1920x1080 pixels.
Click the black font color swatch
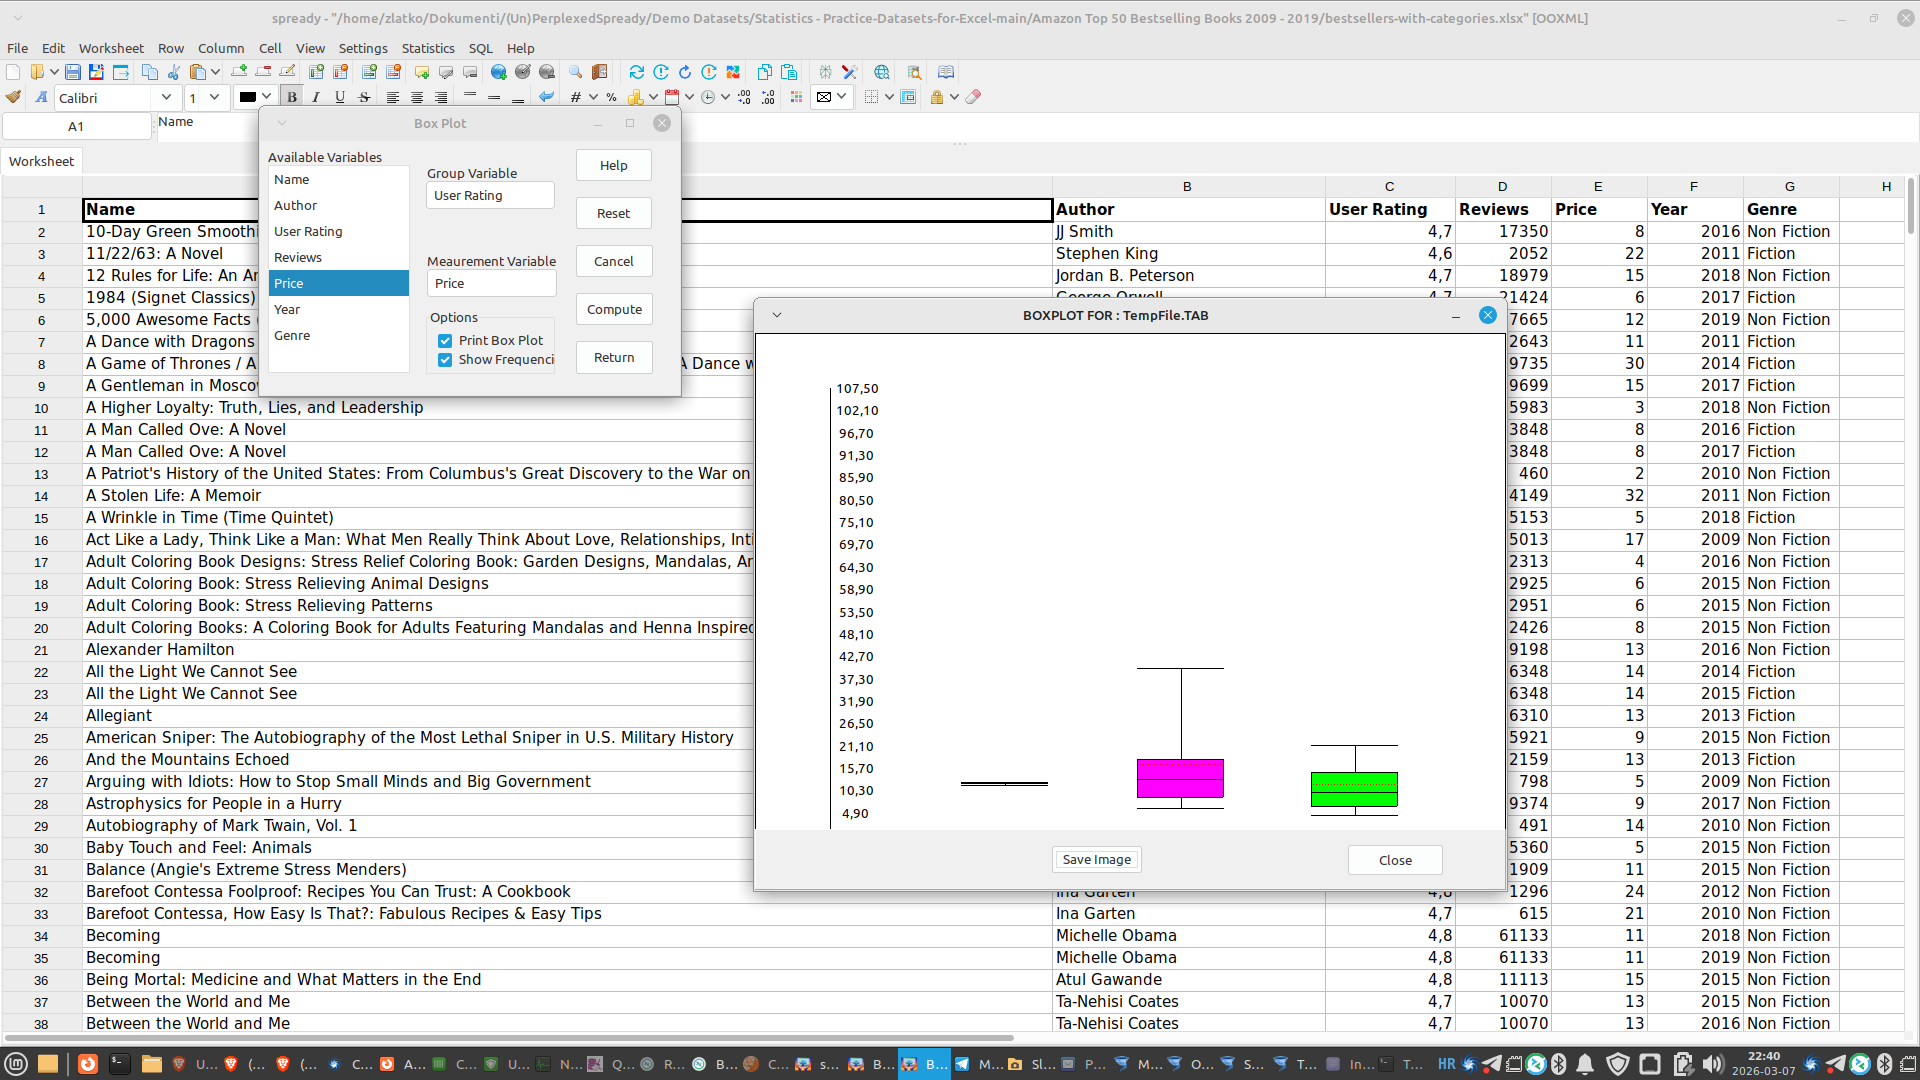(x=247, y=97)
